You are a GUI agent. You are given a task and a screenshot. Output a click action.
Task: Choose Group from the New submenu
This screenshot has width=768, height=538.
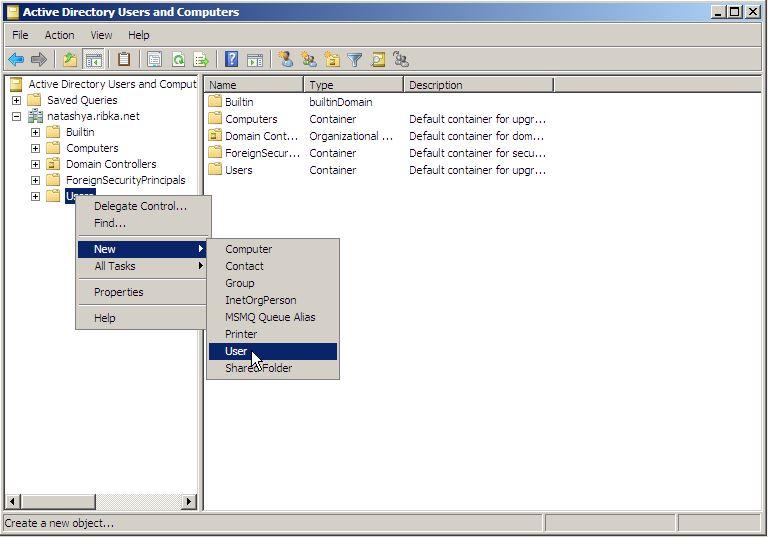240,283
